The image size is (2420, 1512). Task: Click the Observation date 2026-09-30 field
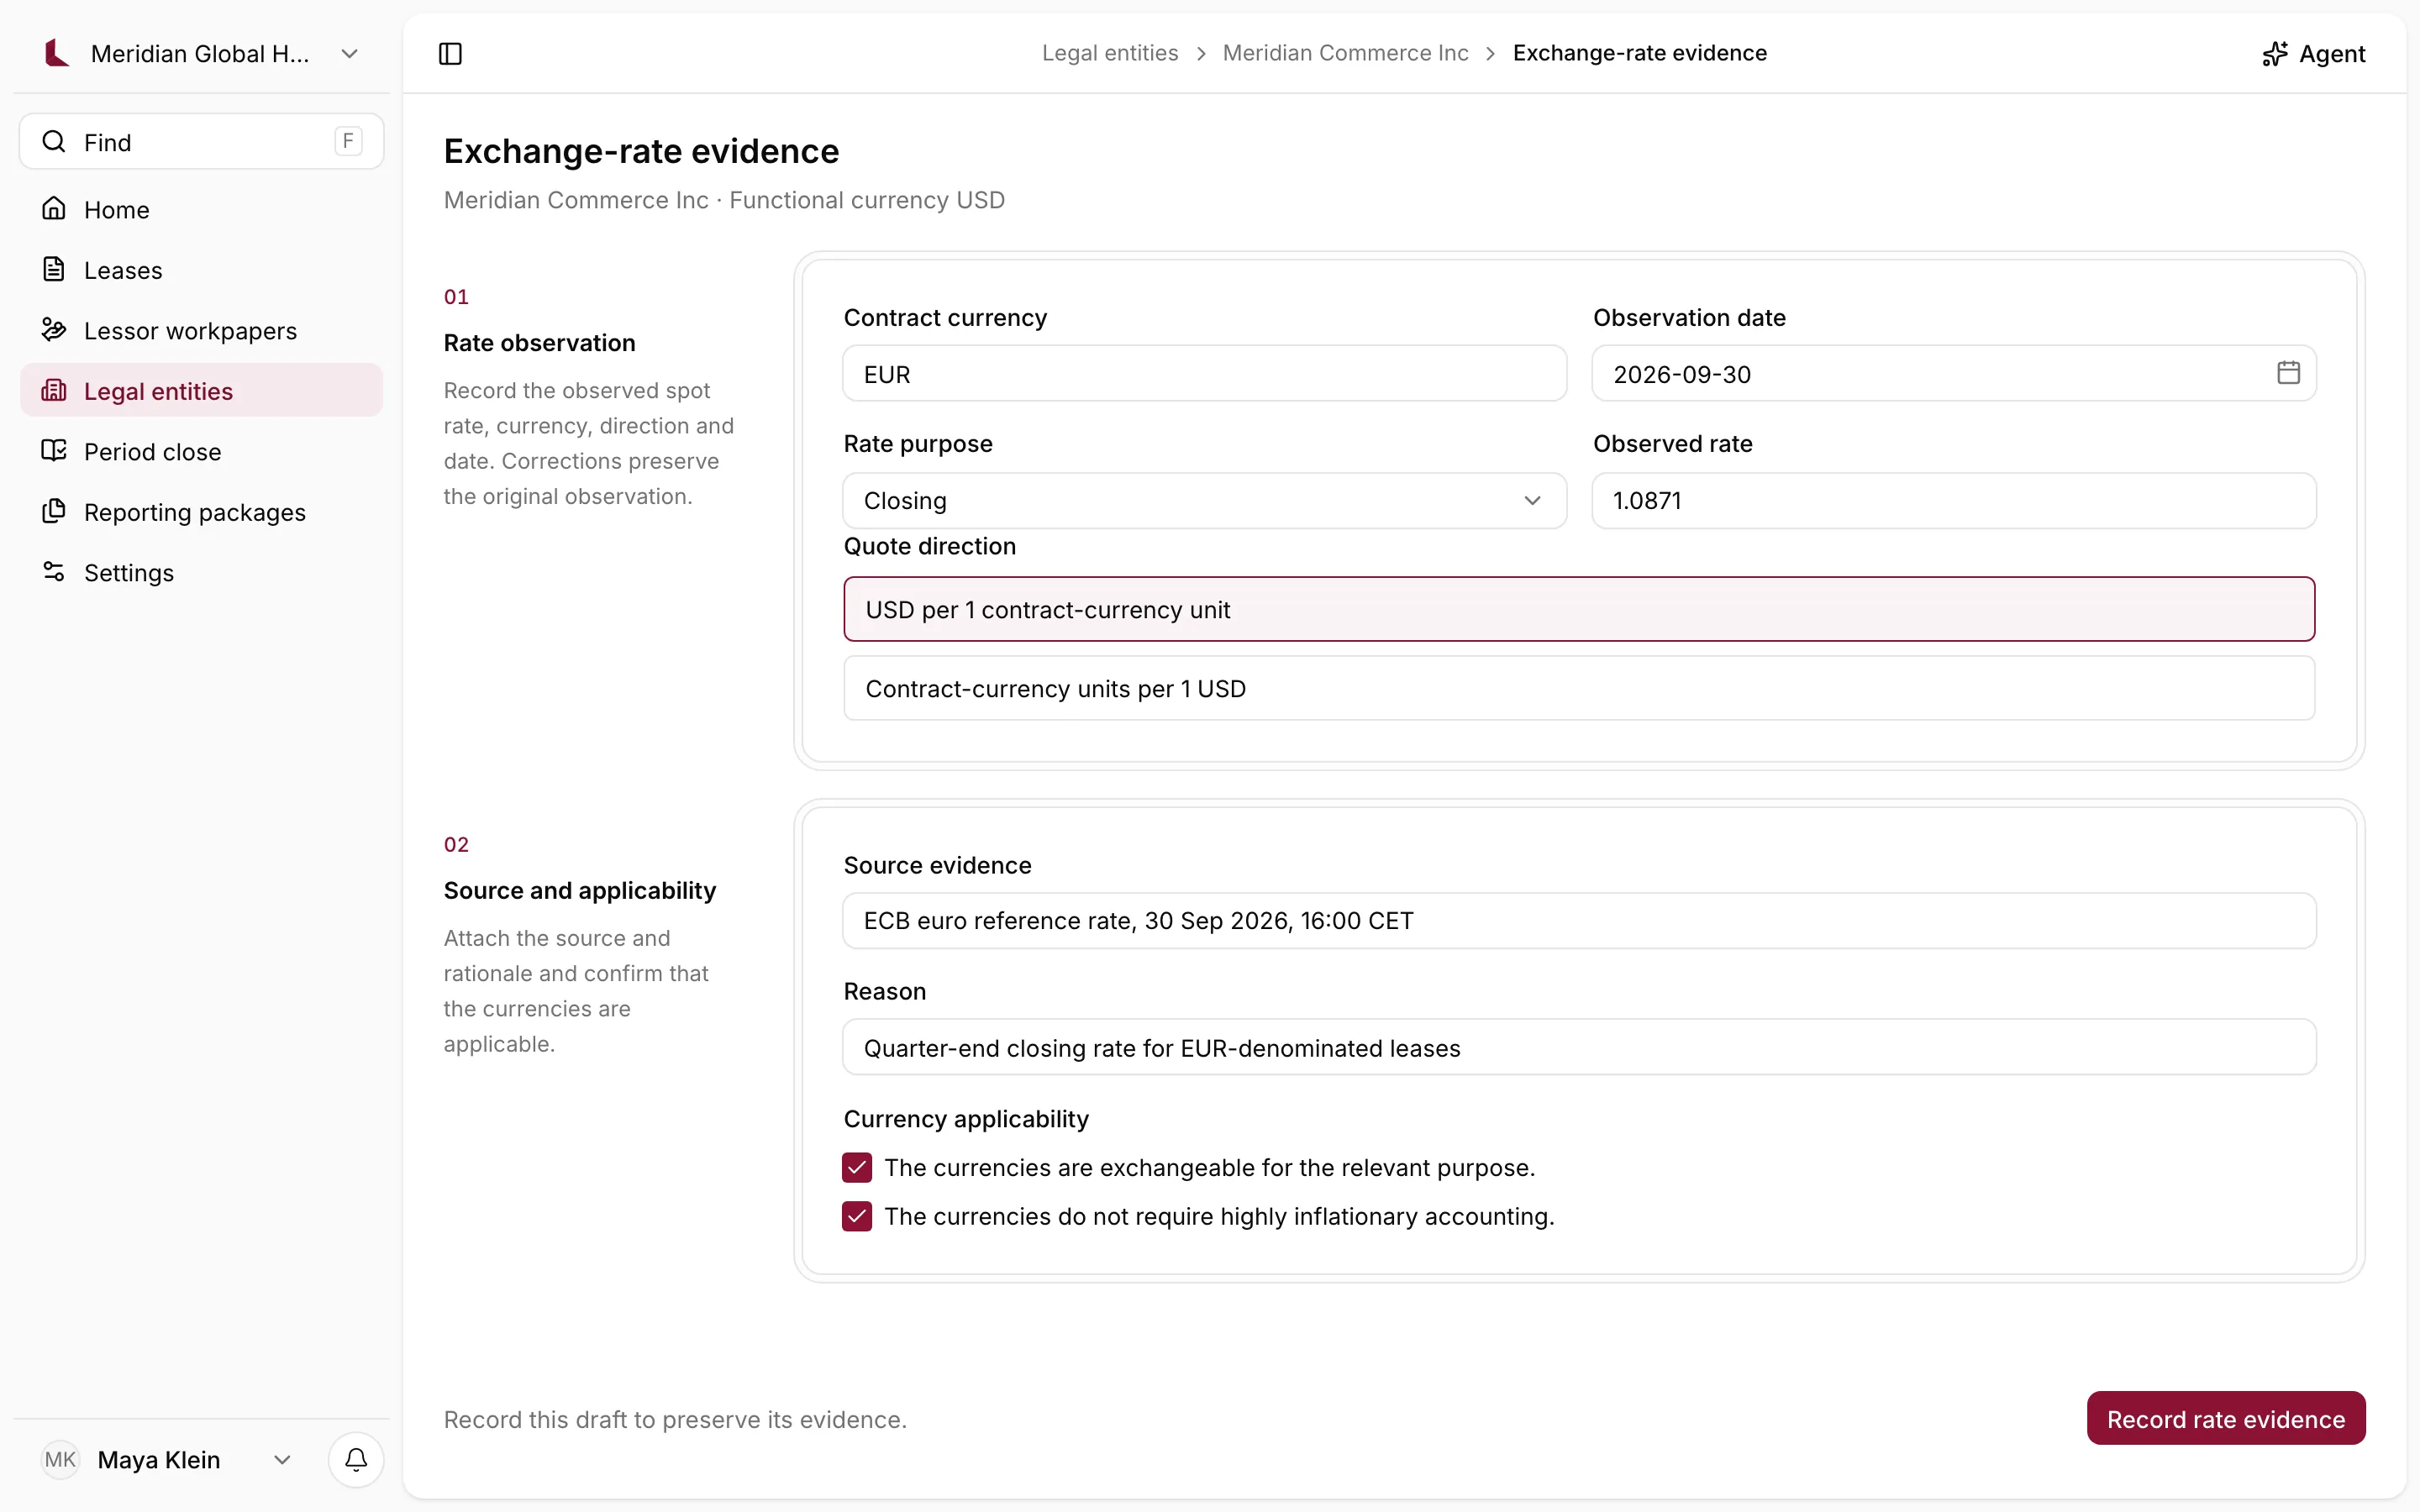(x=1954, y=374)
